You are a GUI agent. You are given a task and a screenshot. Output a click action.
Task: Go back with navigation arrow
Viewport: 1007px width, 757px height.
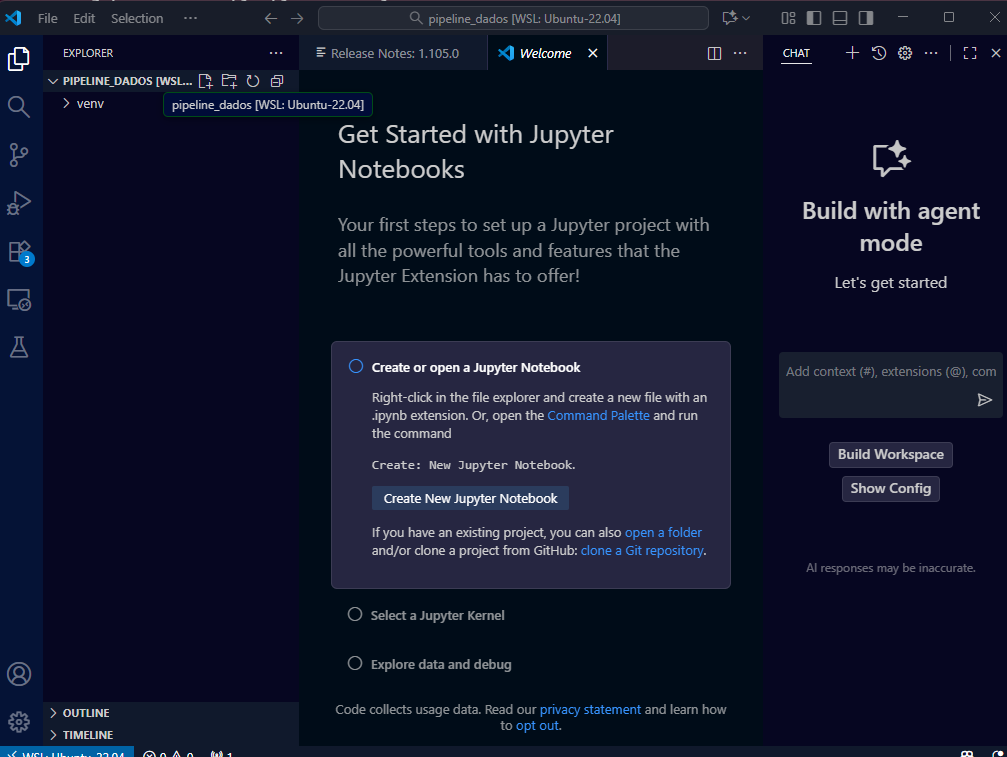pyautogui.click(x=271, y=19)
